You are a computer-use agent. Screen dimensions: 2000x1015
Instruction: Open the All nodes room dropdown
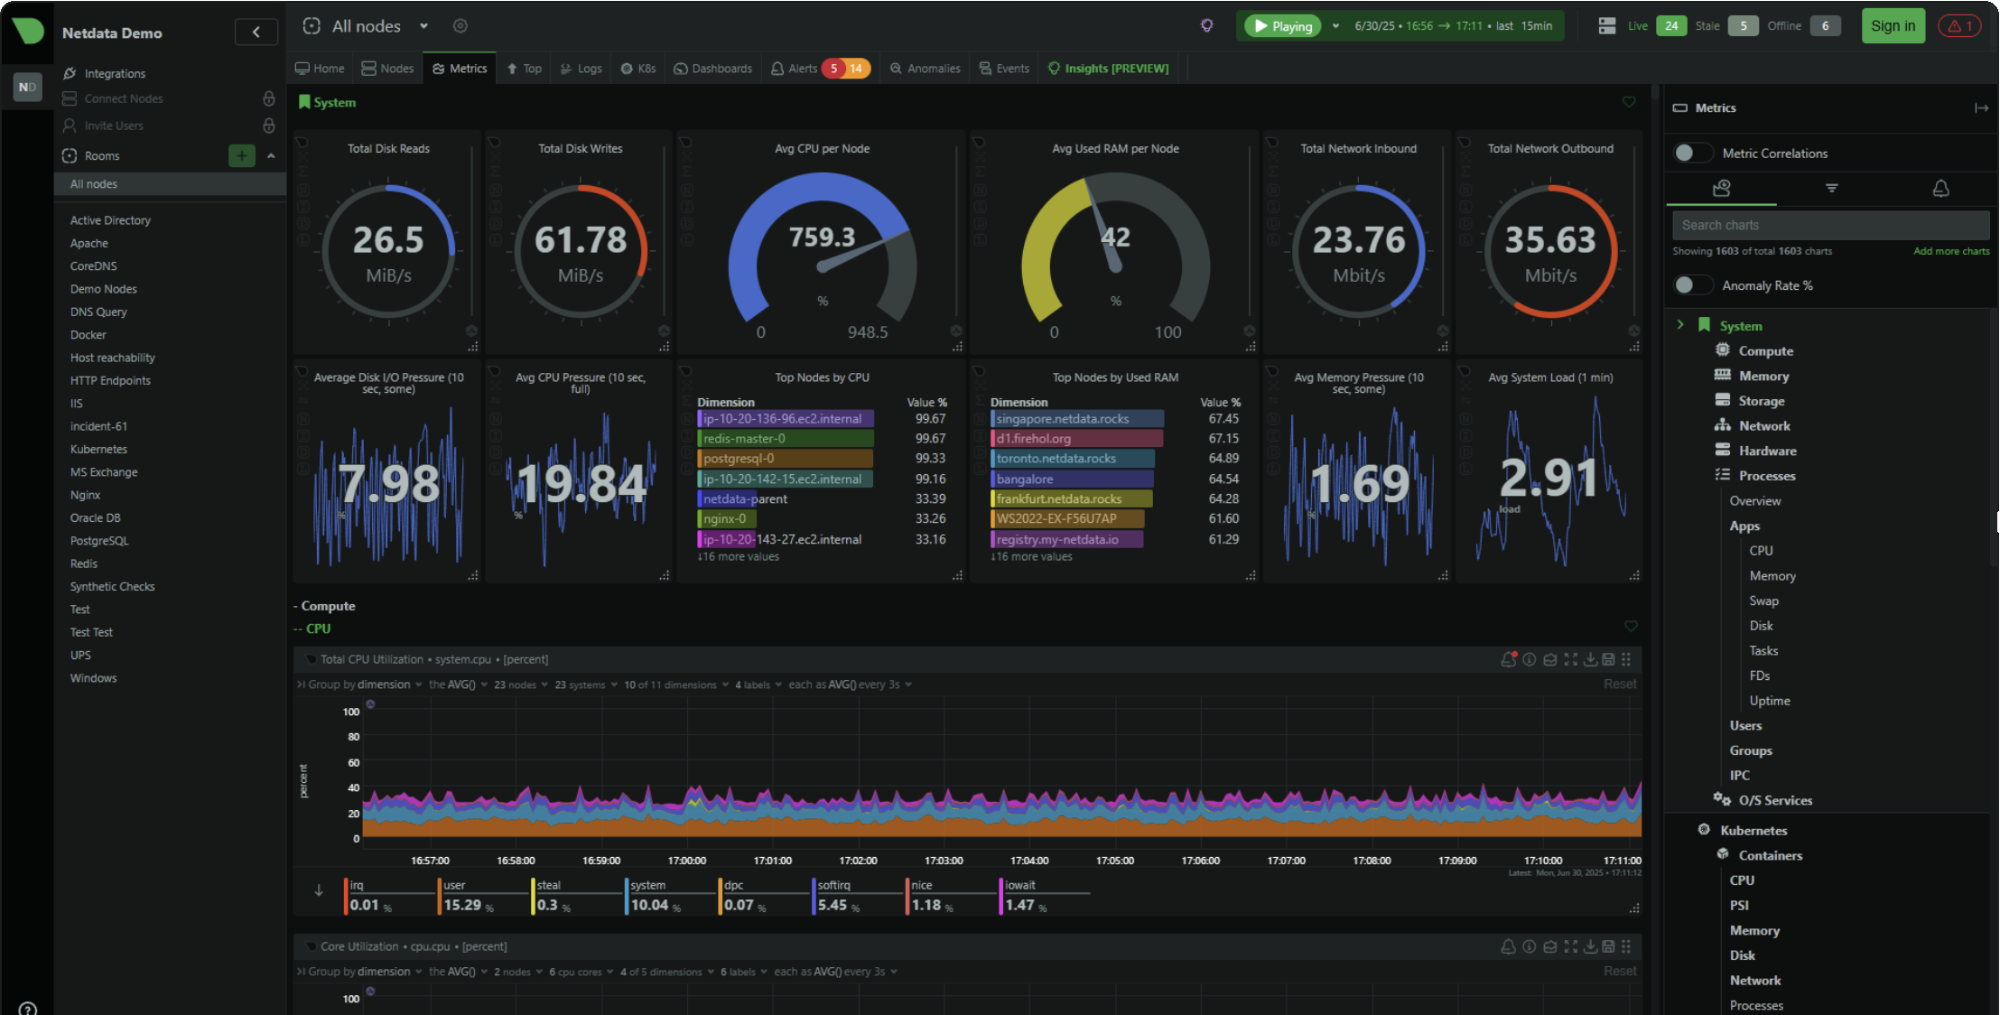(x=424, y=26)
